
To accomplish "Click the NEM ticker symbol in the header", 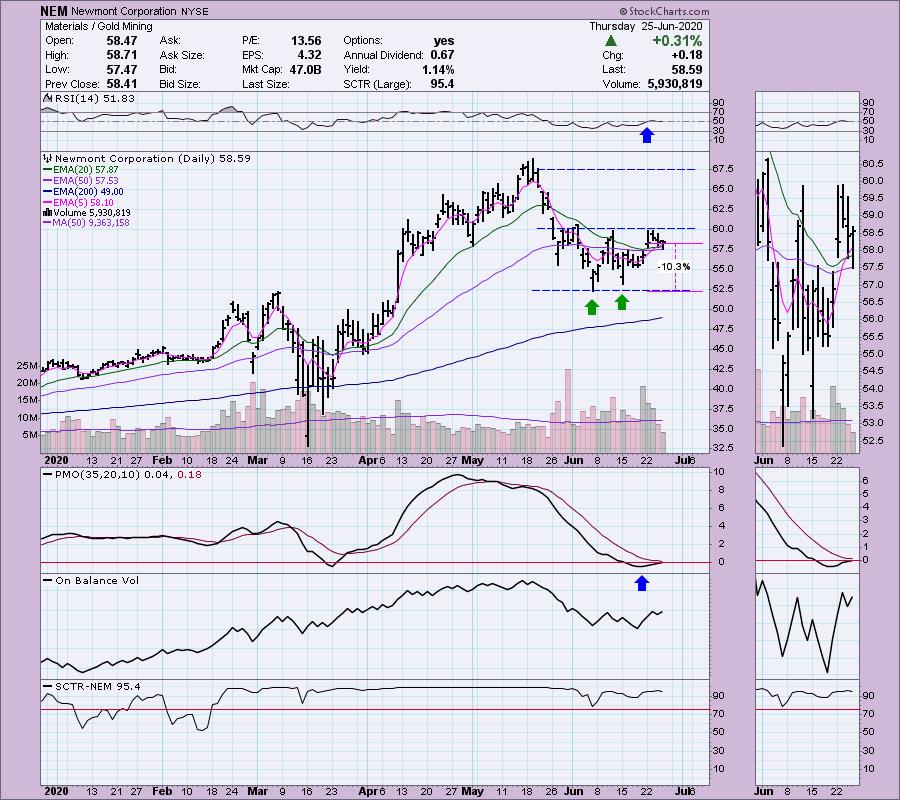I will tap(53, 11).
